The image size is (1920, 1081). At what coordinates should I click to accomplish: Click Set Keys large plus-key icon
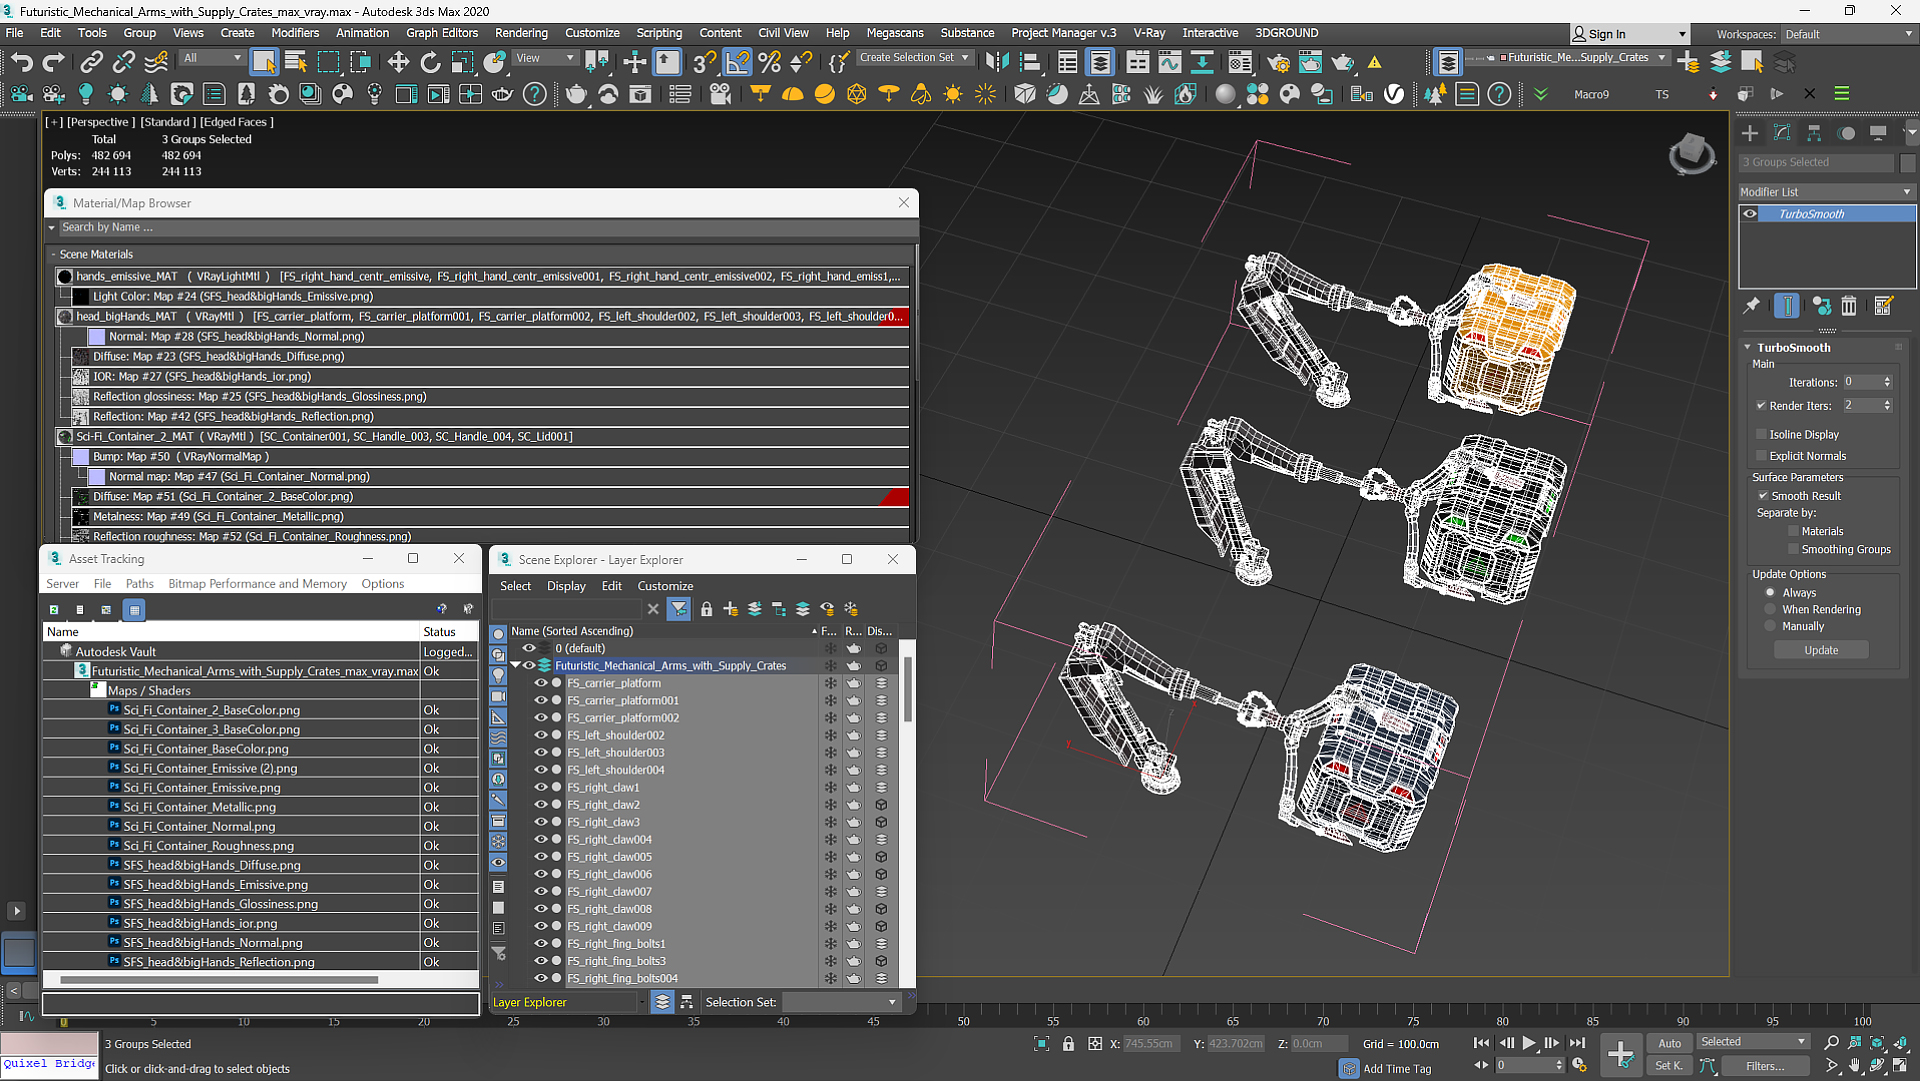pos(1620,1054)
